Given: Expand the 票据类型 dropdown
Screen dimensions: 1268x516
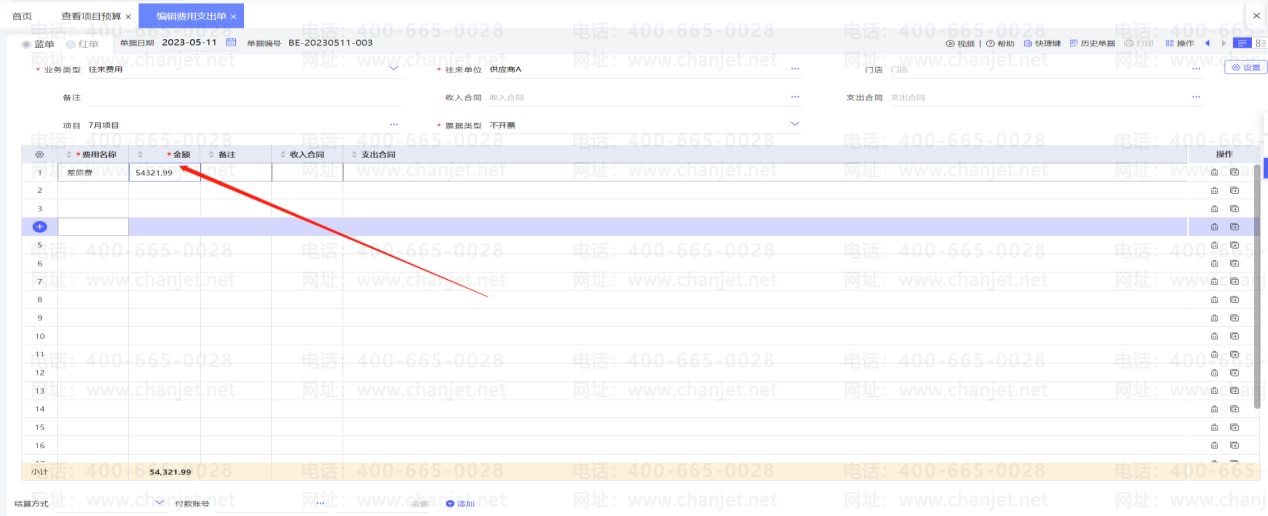Looking at the screenshot, I should coord(795,125).
